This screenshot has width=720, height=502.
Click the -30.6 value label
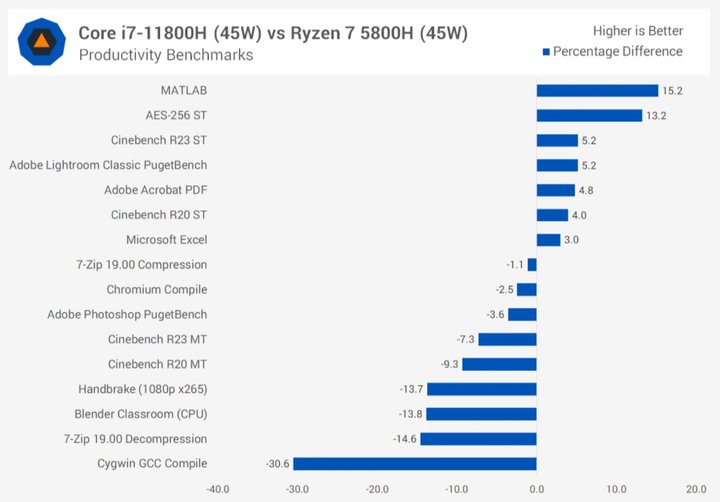click(x=277, y=464)
